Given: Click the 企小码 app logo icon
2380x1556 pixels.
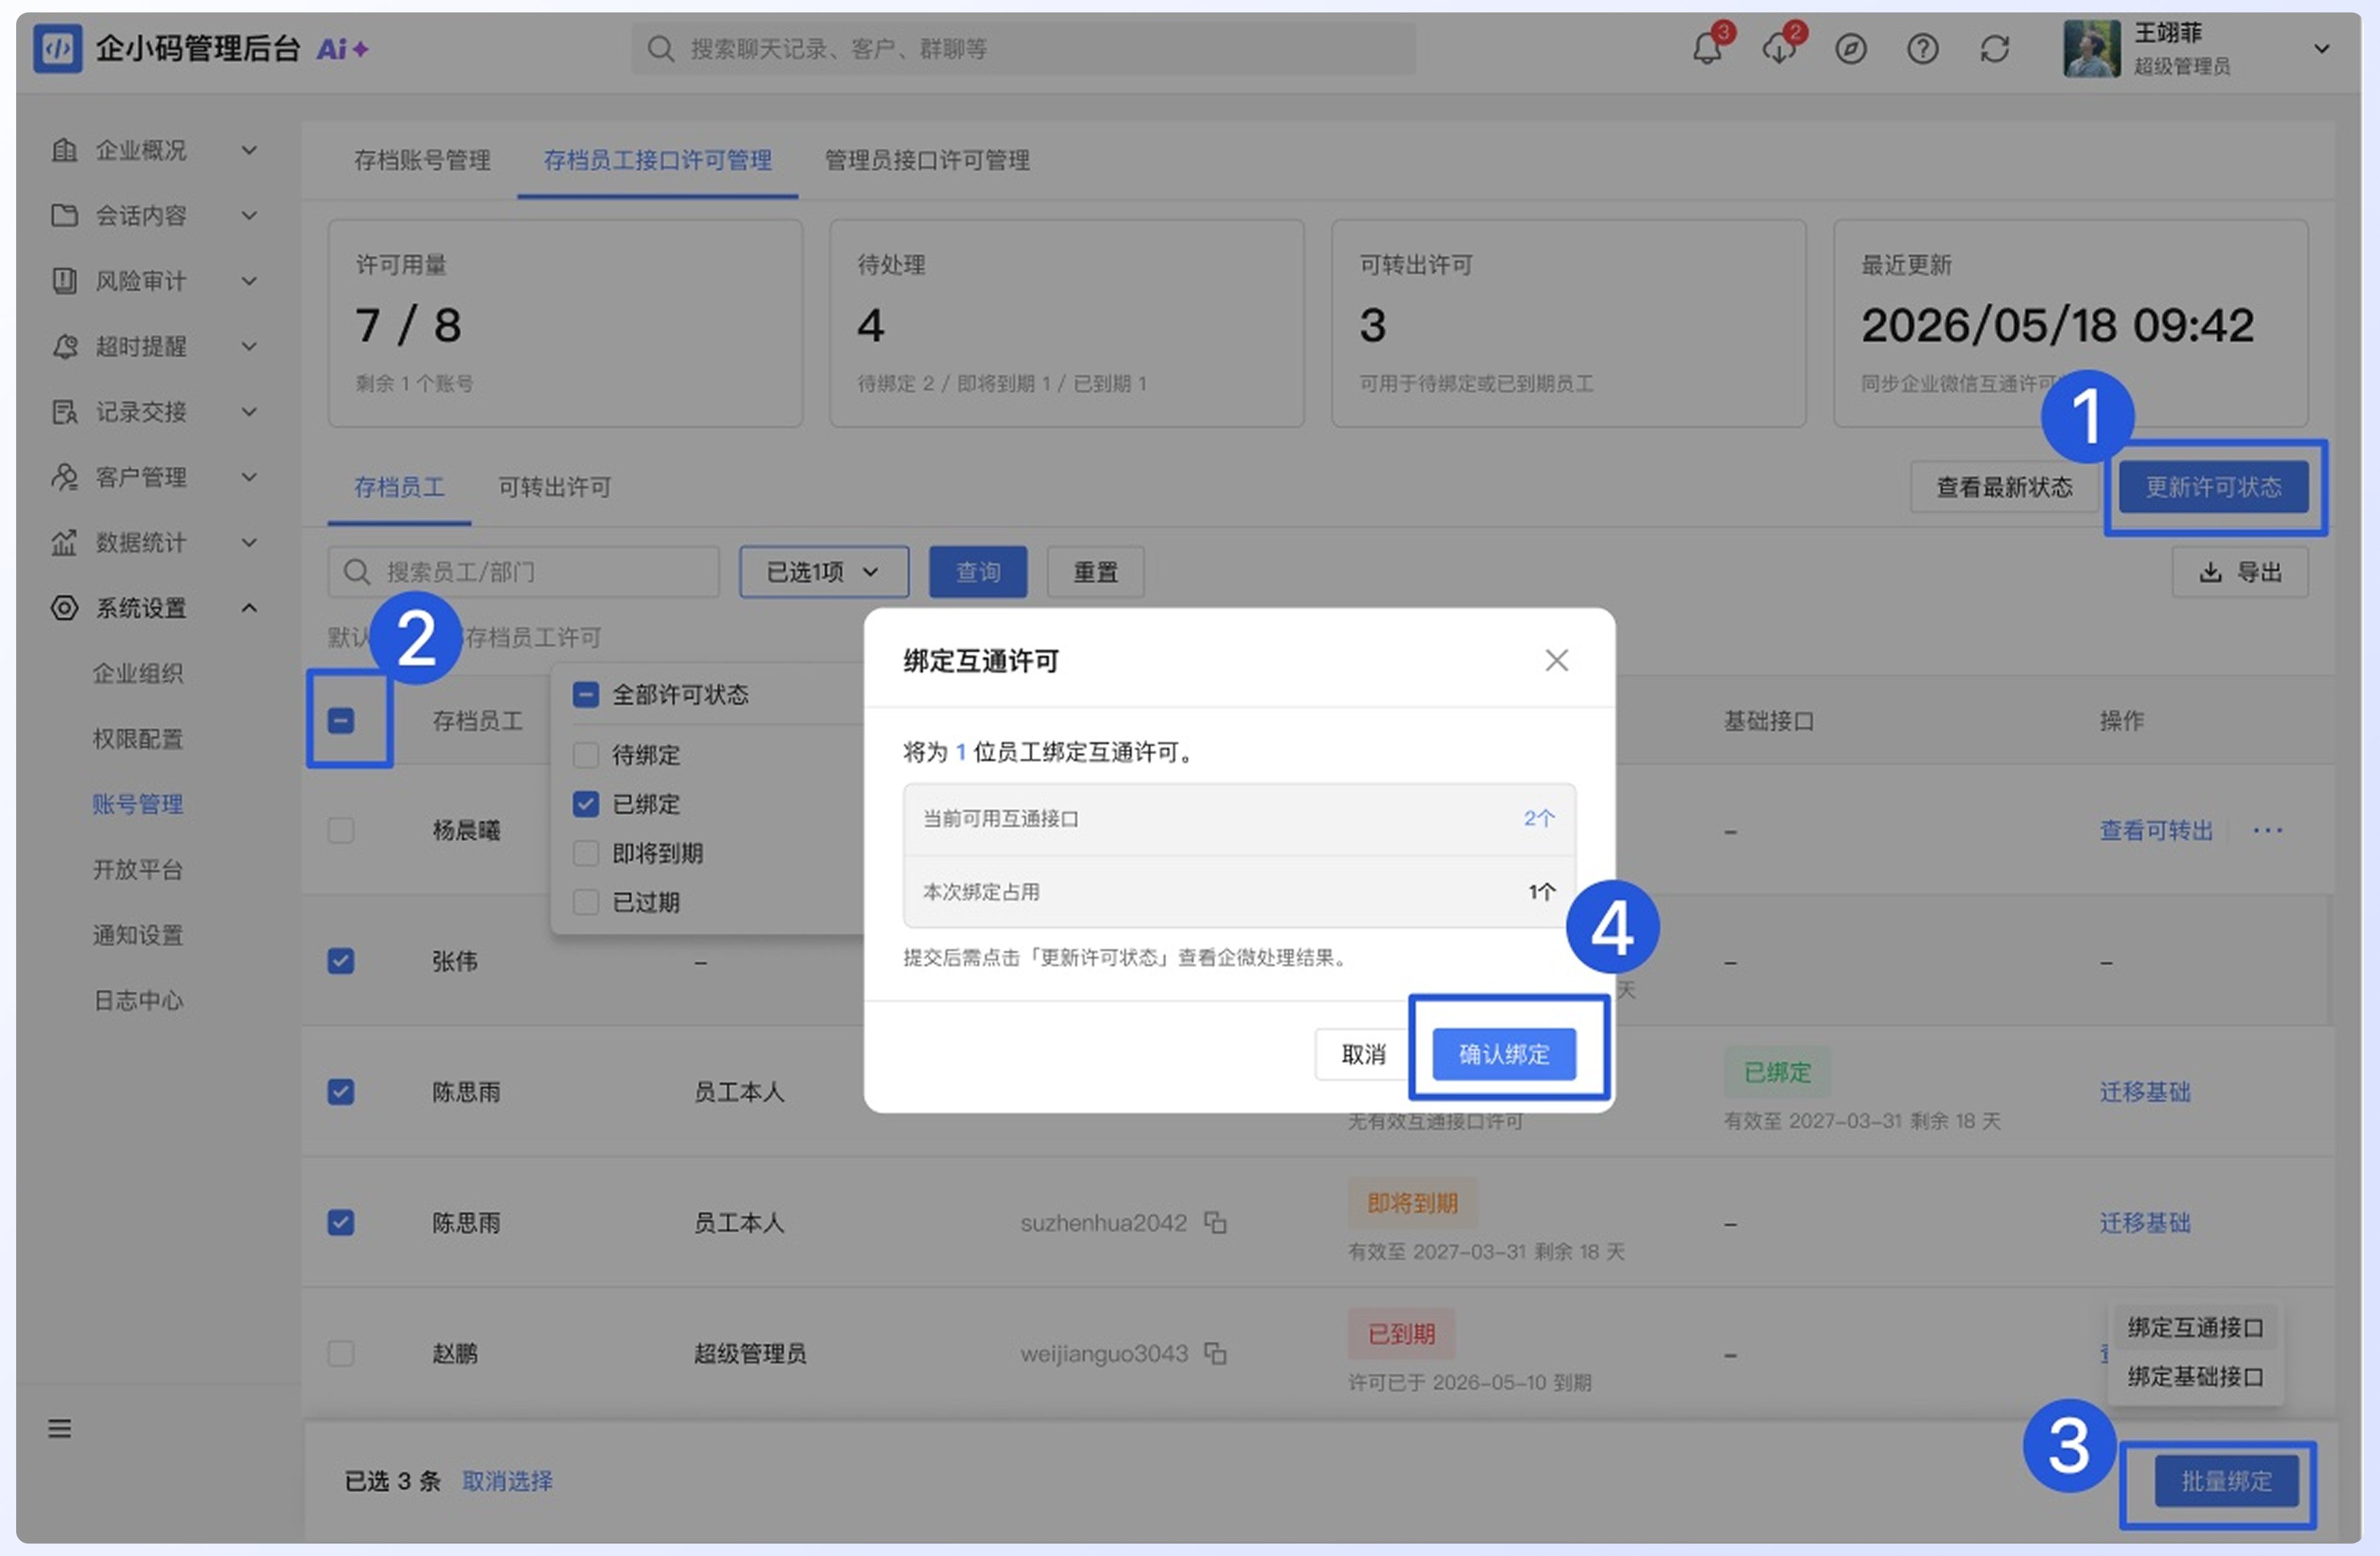Looking at the screenshot, I should [x=57, y=48].
